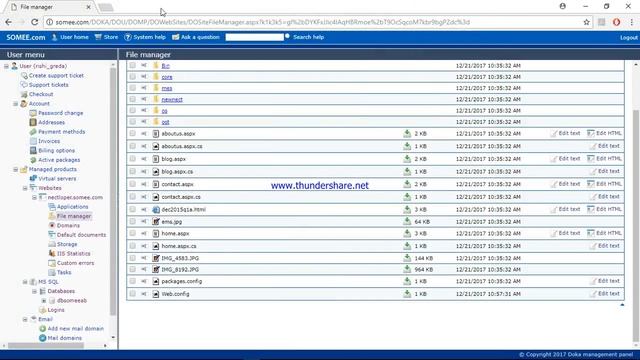Image resolution: width=640 pixels, height=360 pixels.
Task: Click Search help in the top bar
Action: tap(308, 37)
